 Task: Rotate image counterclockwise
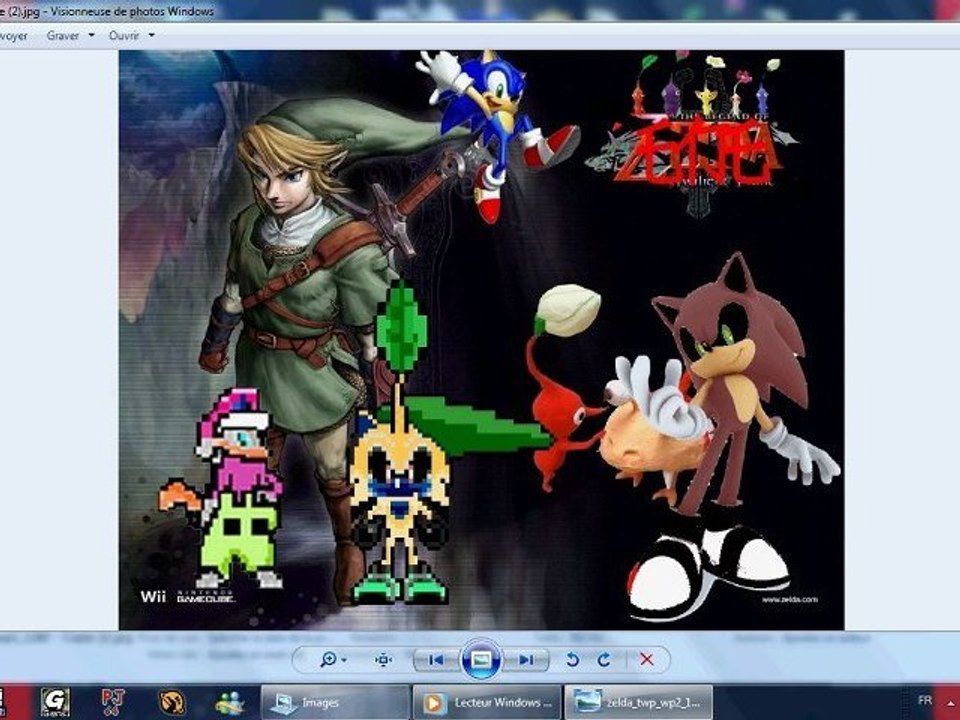coord(572,659)
